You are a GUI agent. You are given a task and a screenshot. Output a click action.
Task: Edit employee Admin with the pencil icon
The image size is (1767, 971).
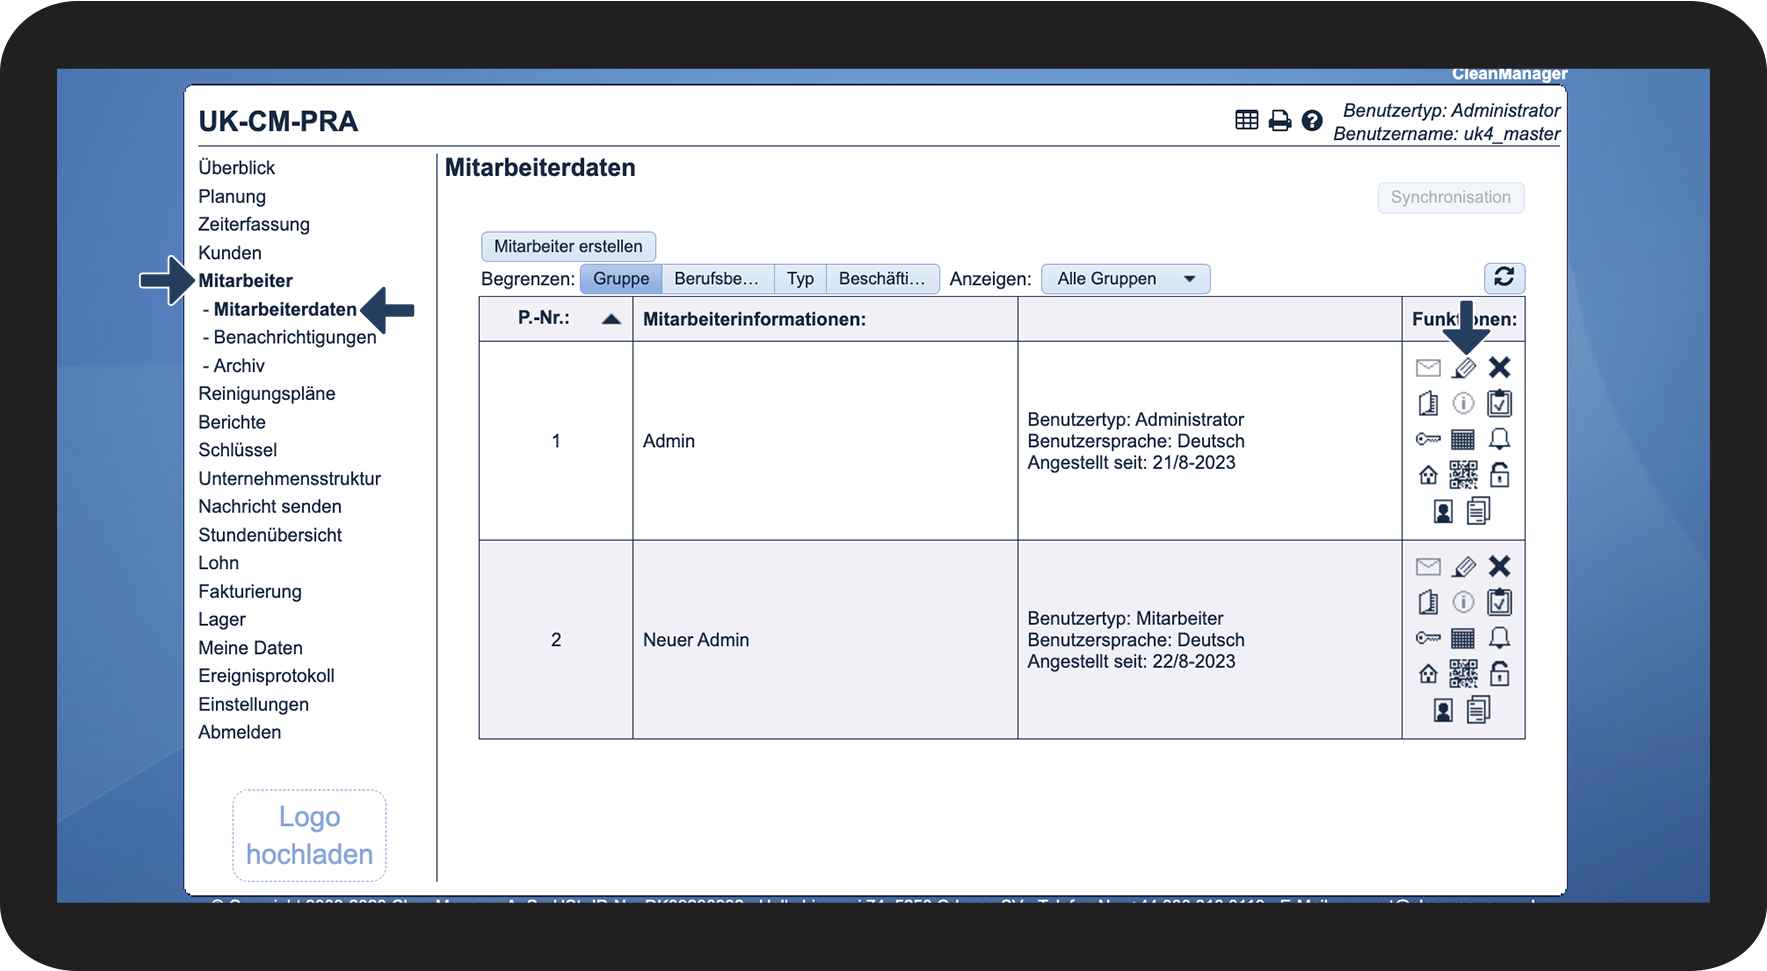coord(1464,368)
